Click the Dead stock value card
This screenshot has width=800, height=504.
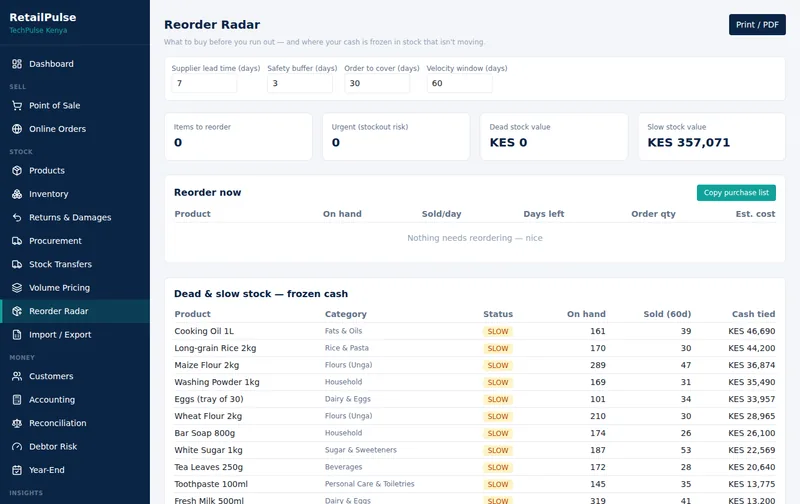tap(554, 137)
